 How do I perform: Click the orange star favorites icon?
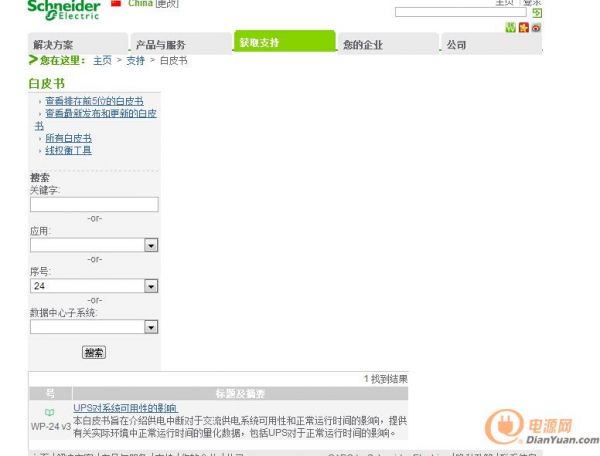525,27
